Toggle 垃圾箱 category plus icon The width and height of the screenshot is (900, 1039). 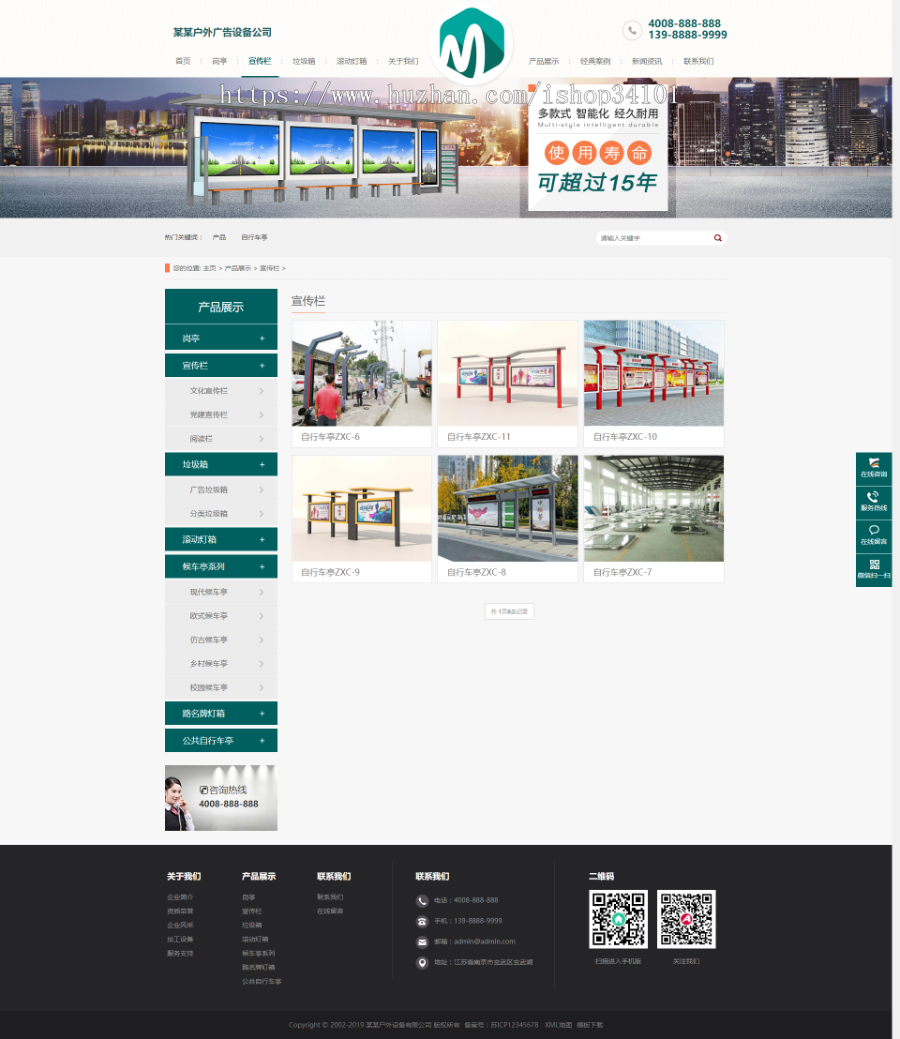[262, 465]
